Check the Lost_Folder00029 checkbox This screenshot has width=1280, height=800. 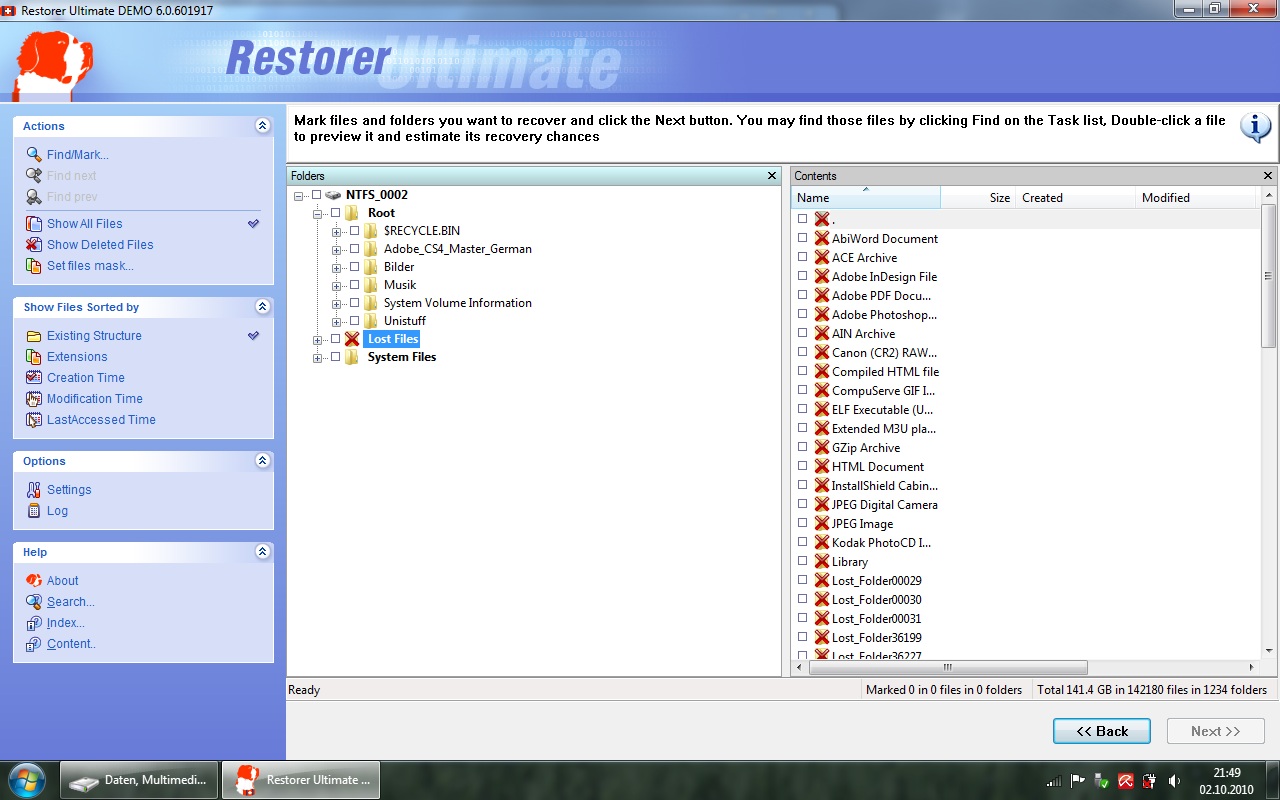(x=803, y=580)
